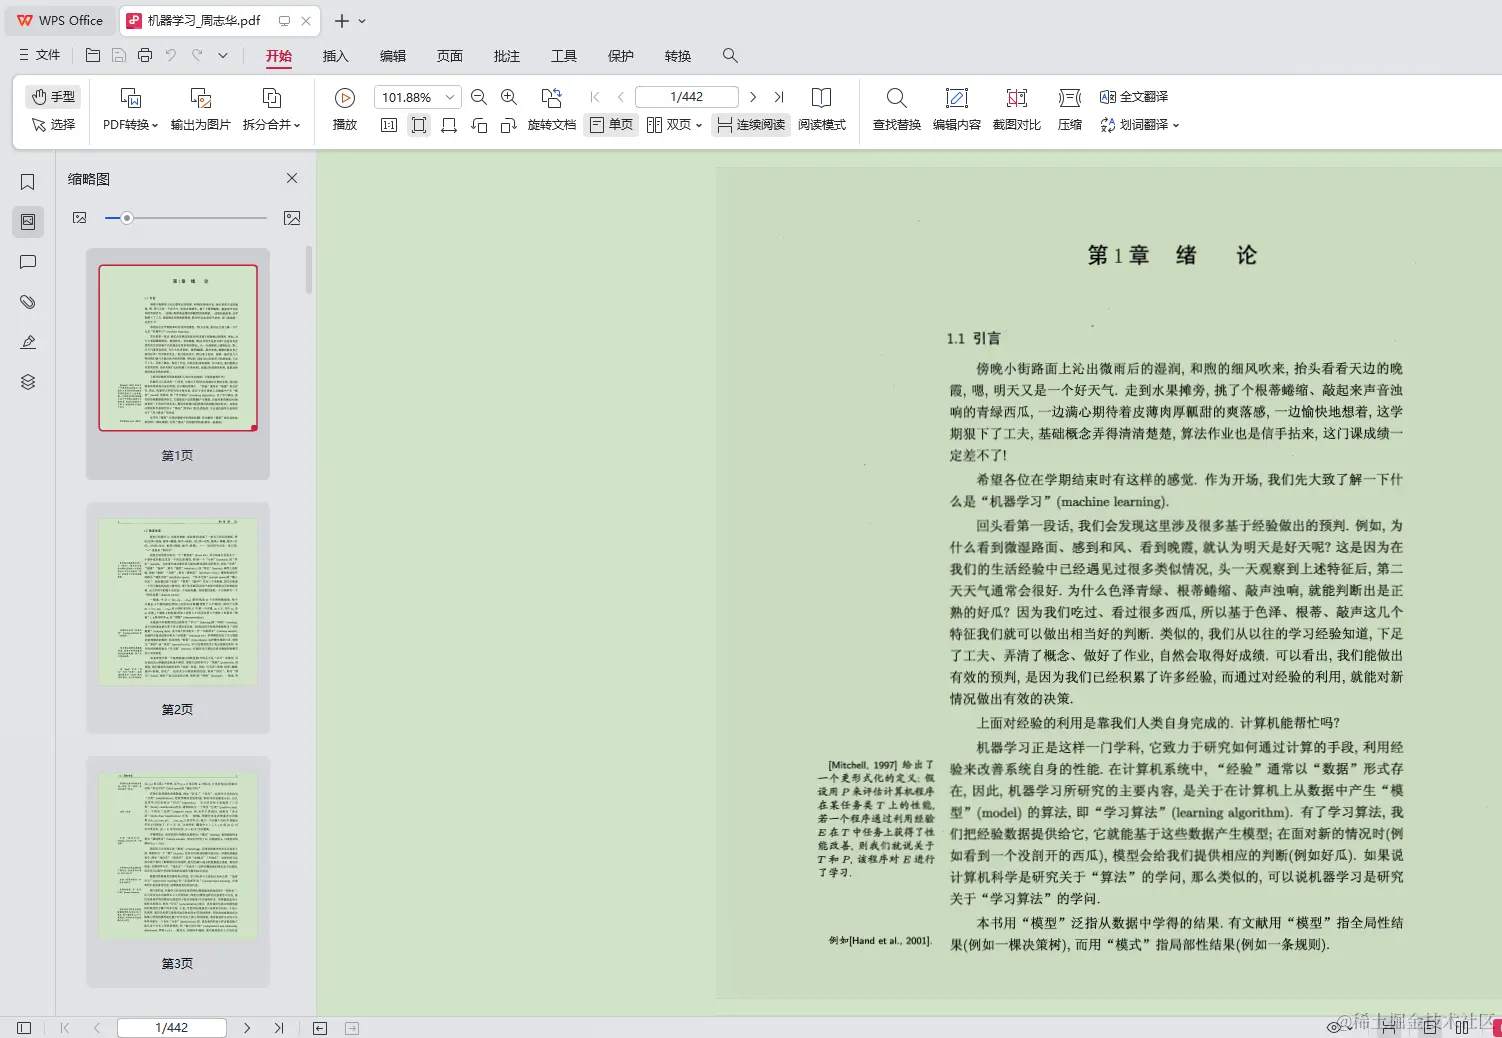The image size is (1502, 1038).
Task: Select the Hand tool (手型)
Action: pos(54,96)
